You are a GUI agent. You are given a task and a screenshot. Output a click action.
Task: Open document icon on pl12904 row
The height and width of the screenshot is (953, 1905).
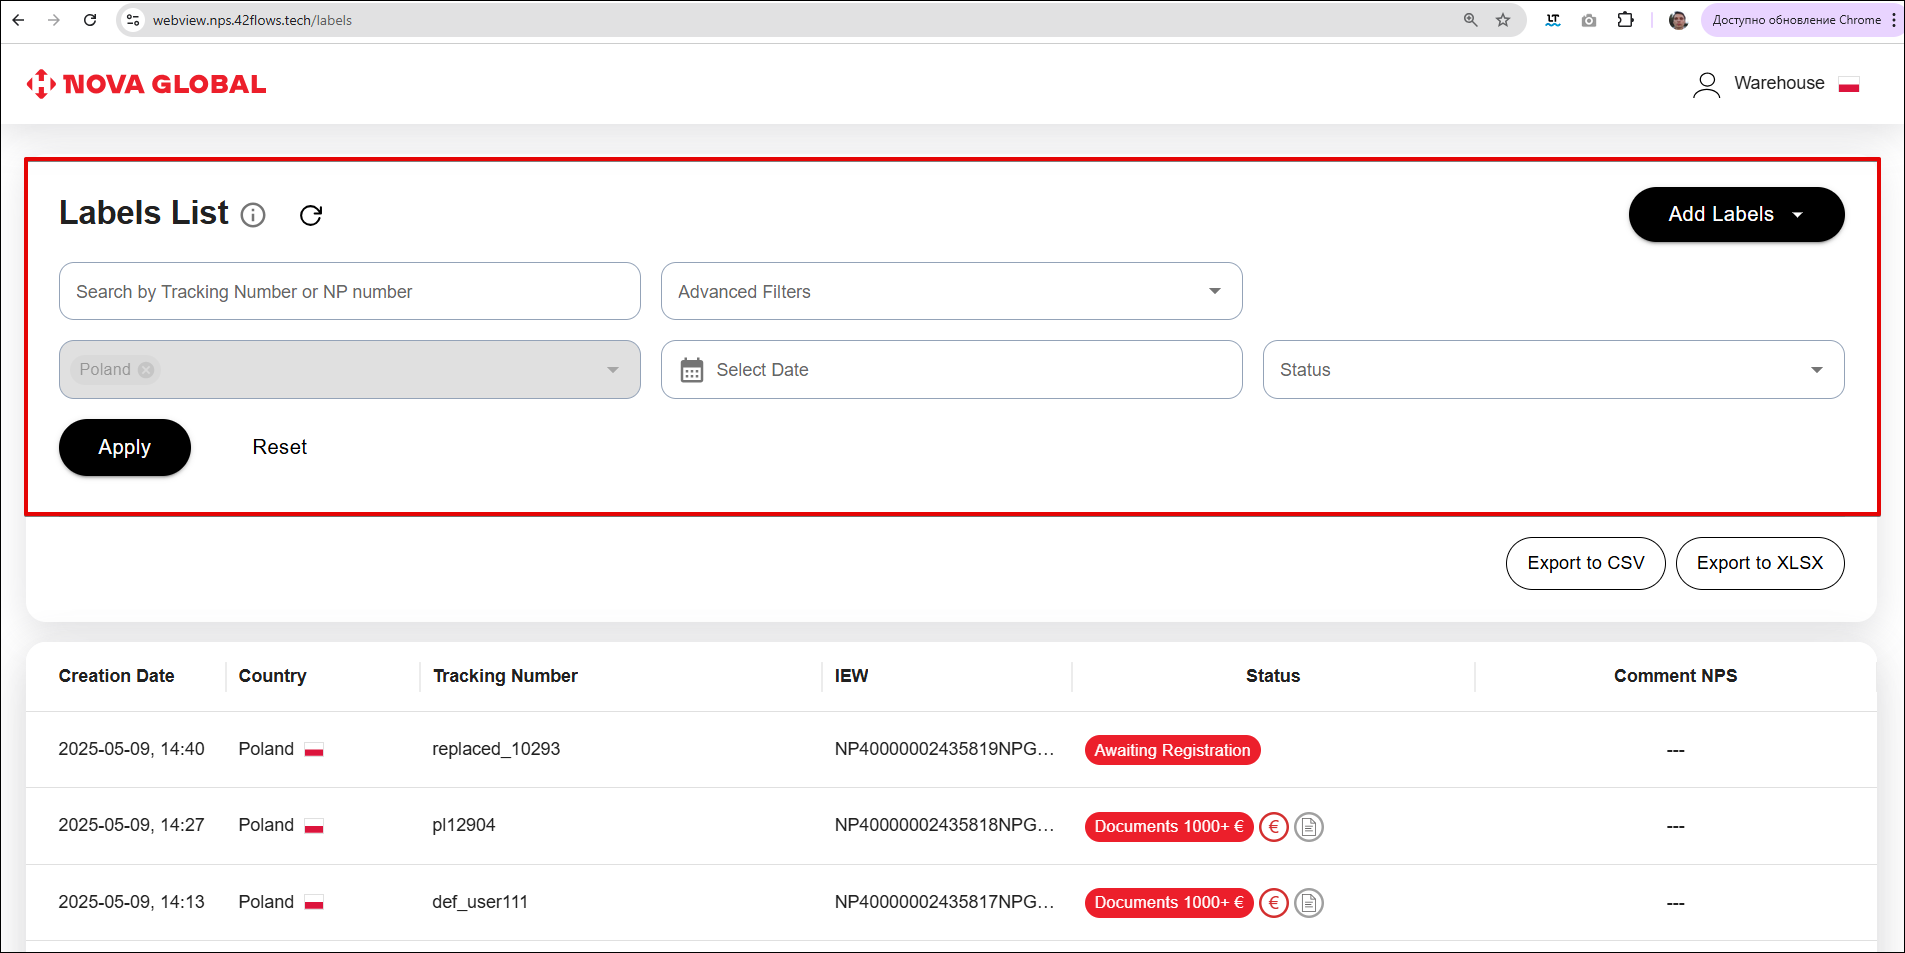coord(1308,827)
